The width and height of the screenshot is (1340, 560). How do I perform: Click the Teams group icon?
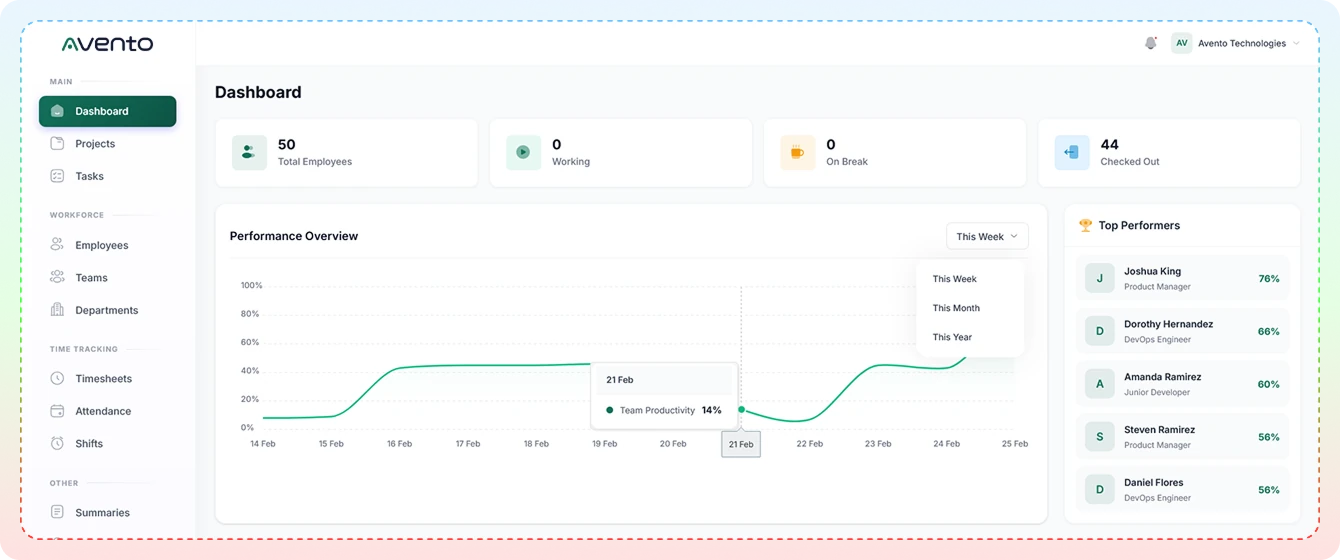(x=57, y=278)
